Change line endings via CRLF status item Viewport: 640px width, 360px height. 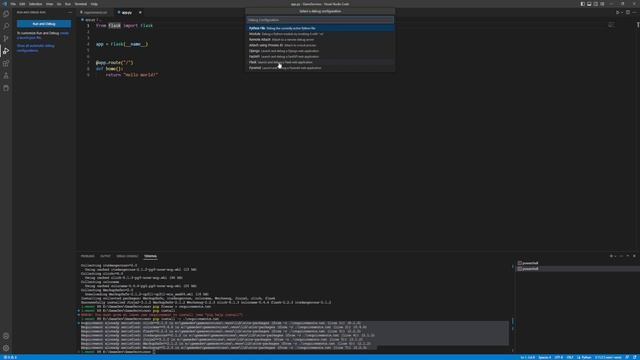[570, 357]
